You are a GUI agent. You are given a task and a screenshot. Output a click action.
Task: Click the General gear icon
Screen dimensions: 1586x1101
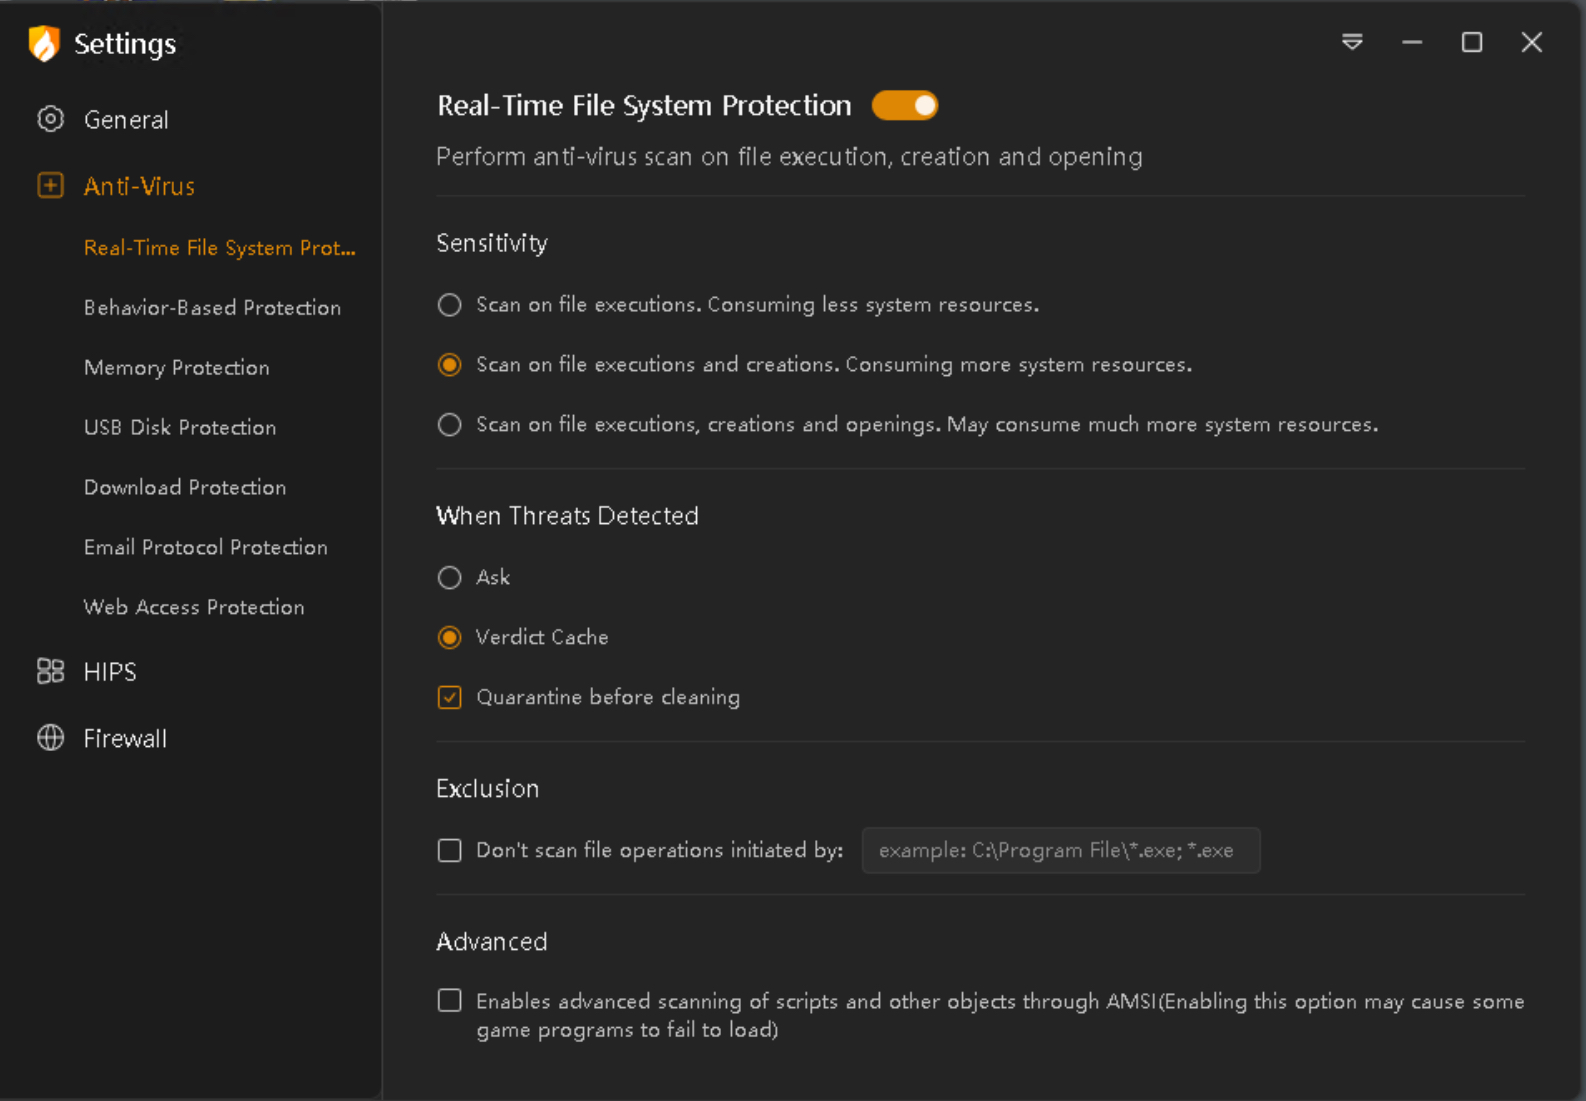click(x=50, y=119)
